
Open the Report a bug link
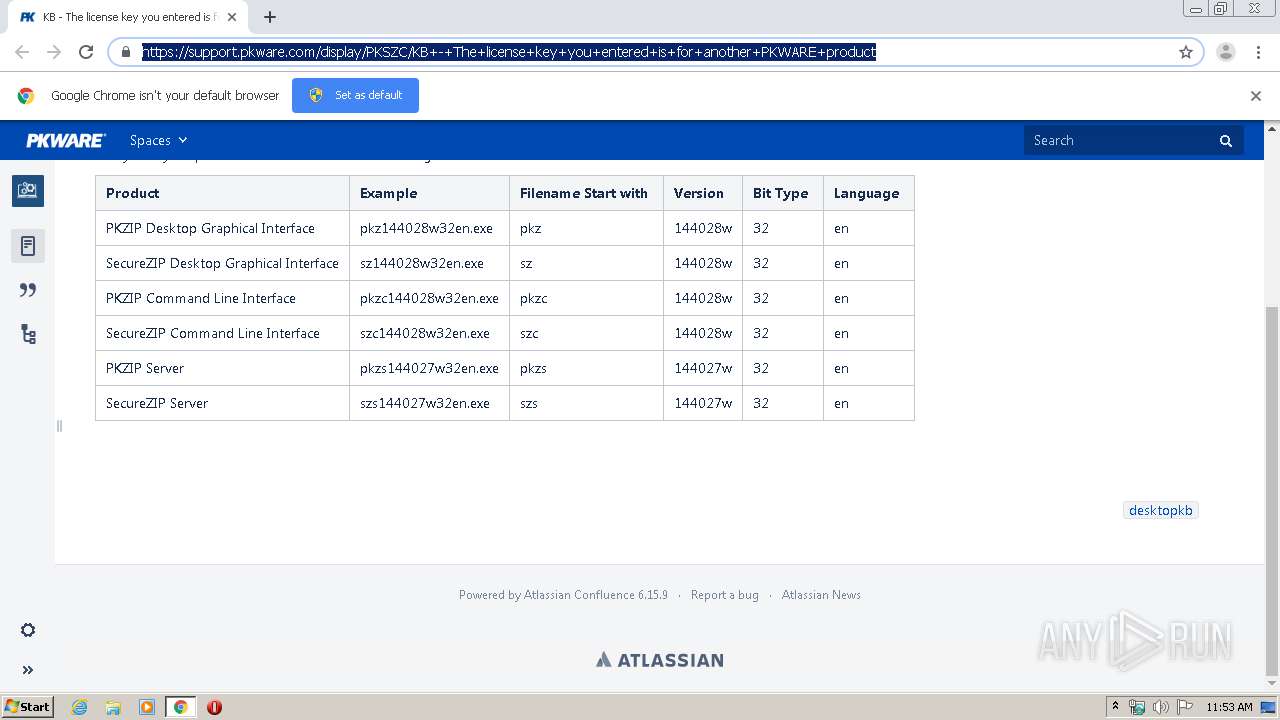(725, 595)
